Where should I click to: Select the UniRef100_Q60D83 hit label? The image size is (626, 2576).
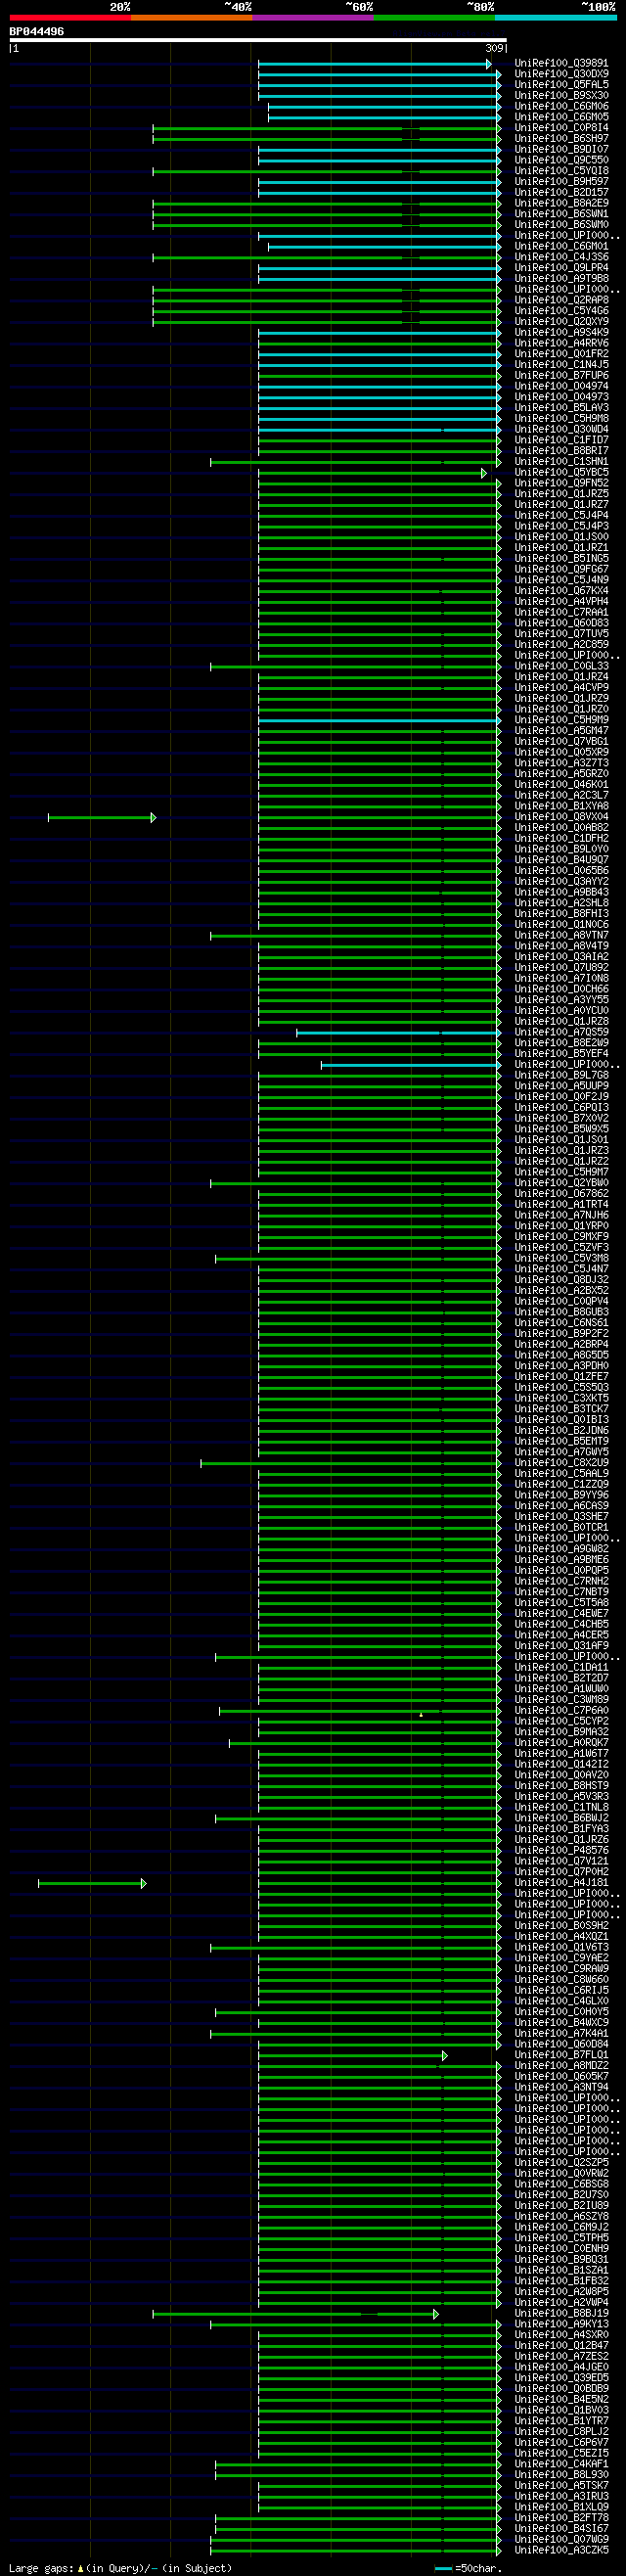tap(562, 623)
